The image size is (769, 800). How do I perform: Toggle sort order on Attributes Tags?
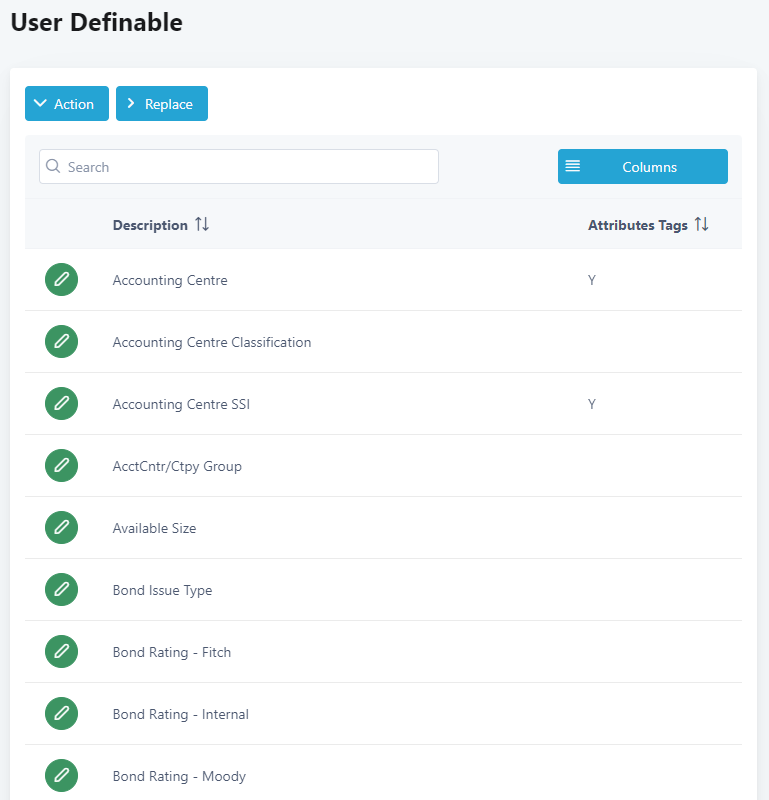click(x=701, y=225)
